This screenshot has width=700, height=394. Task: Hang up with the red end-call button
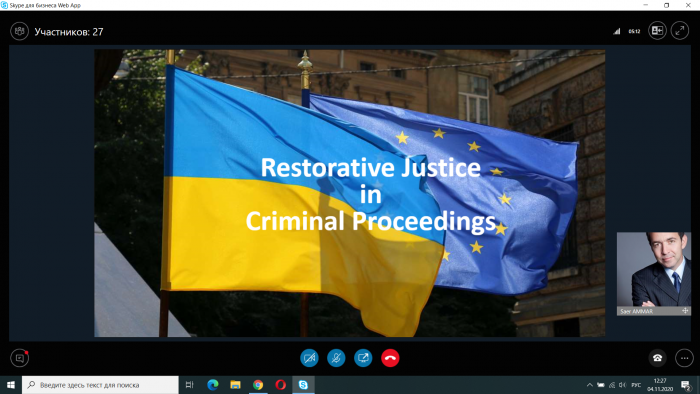click(390, 358)
